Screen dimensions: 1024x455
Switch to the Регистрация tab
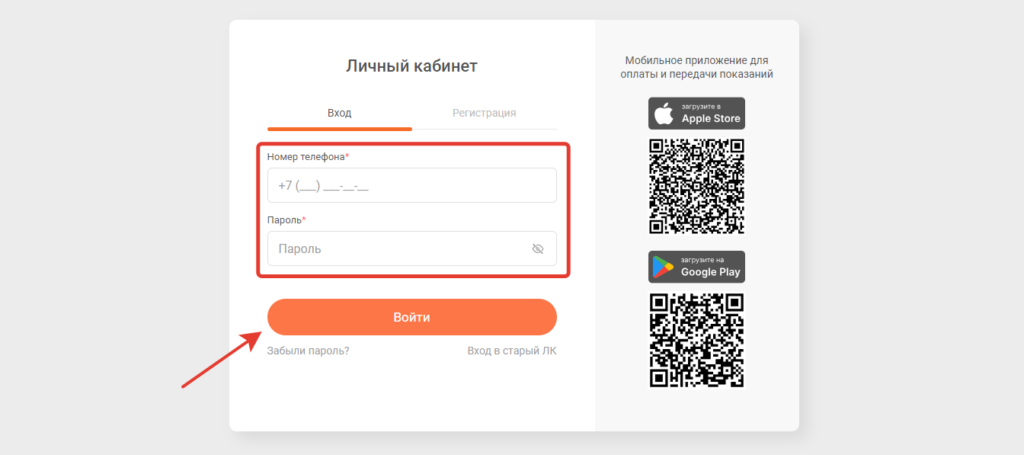[485, 113]
